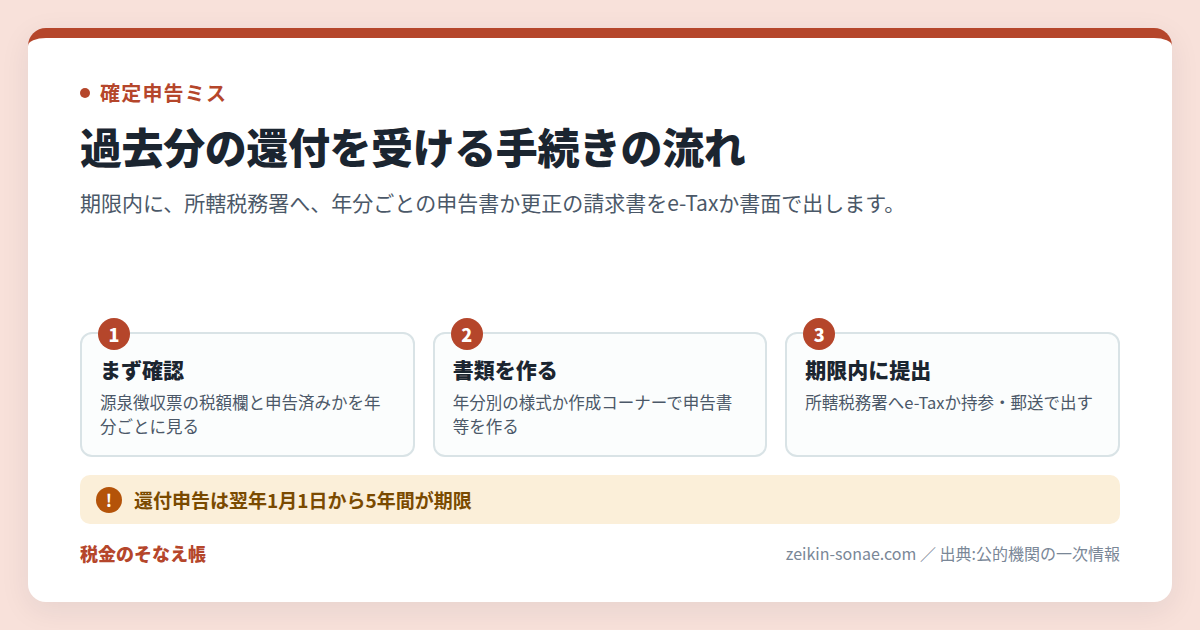The width and height of the screenshot is (1200, 630).
Task: Click the subtitle starting 期限内に、所轄税務署へ
Action: click(x=486, y=205)
